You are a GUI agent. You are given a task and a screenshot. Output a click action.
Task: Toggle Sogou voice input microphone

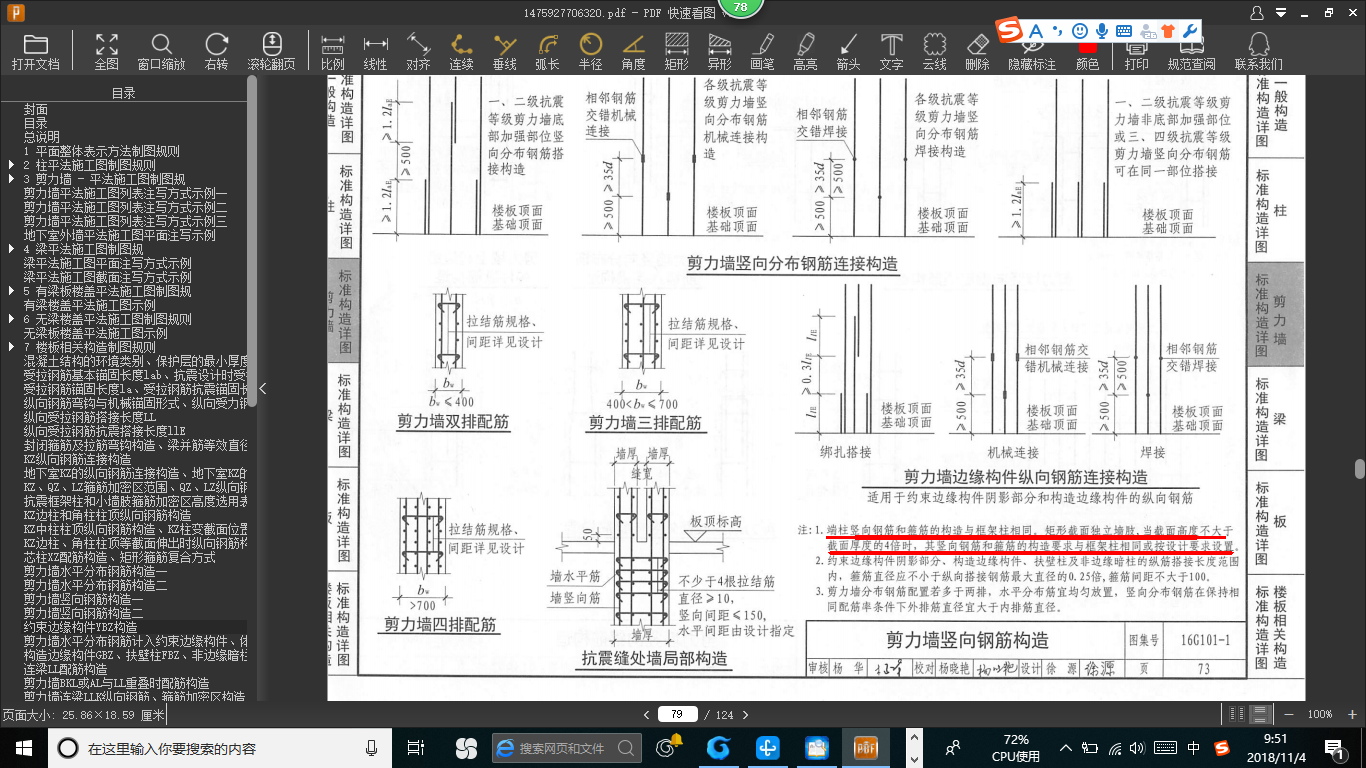click(x=1102, y=31)
